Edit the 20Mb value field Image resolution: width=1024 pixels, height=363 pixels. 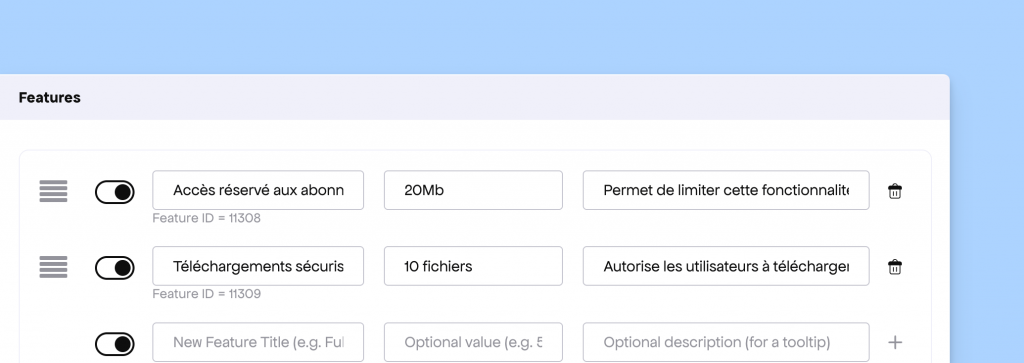[x=473, y=190]
